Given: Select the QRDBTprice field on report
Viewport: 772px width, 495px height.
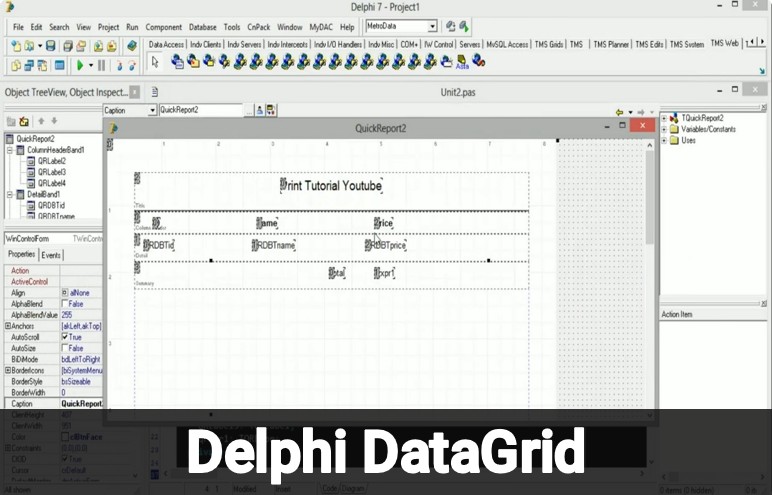Looking at the screenshot, I should [x=386, y=245].
